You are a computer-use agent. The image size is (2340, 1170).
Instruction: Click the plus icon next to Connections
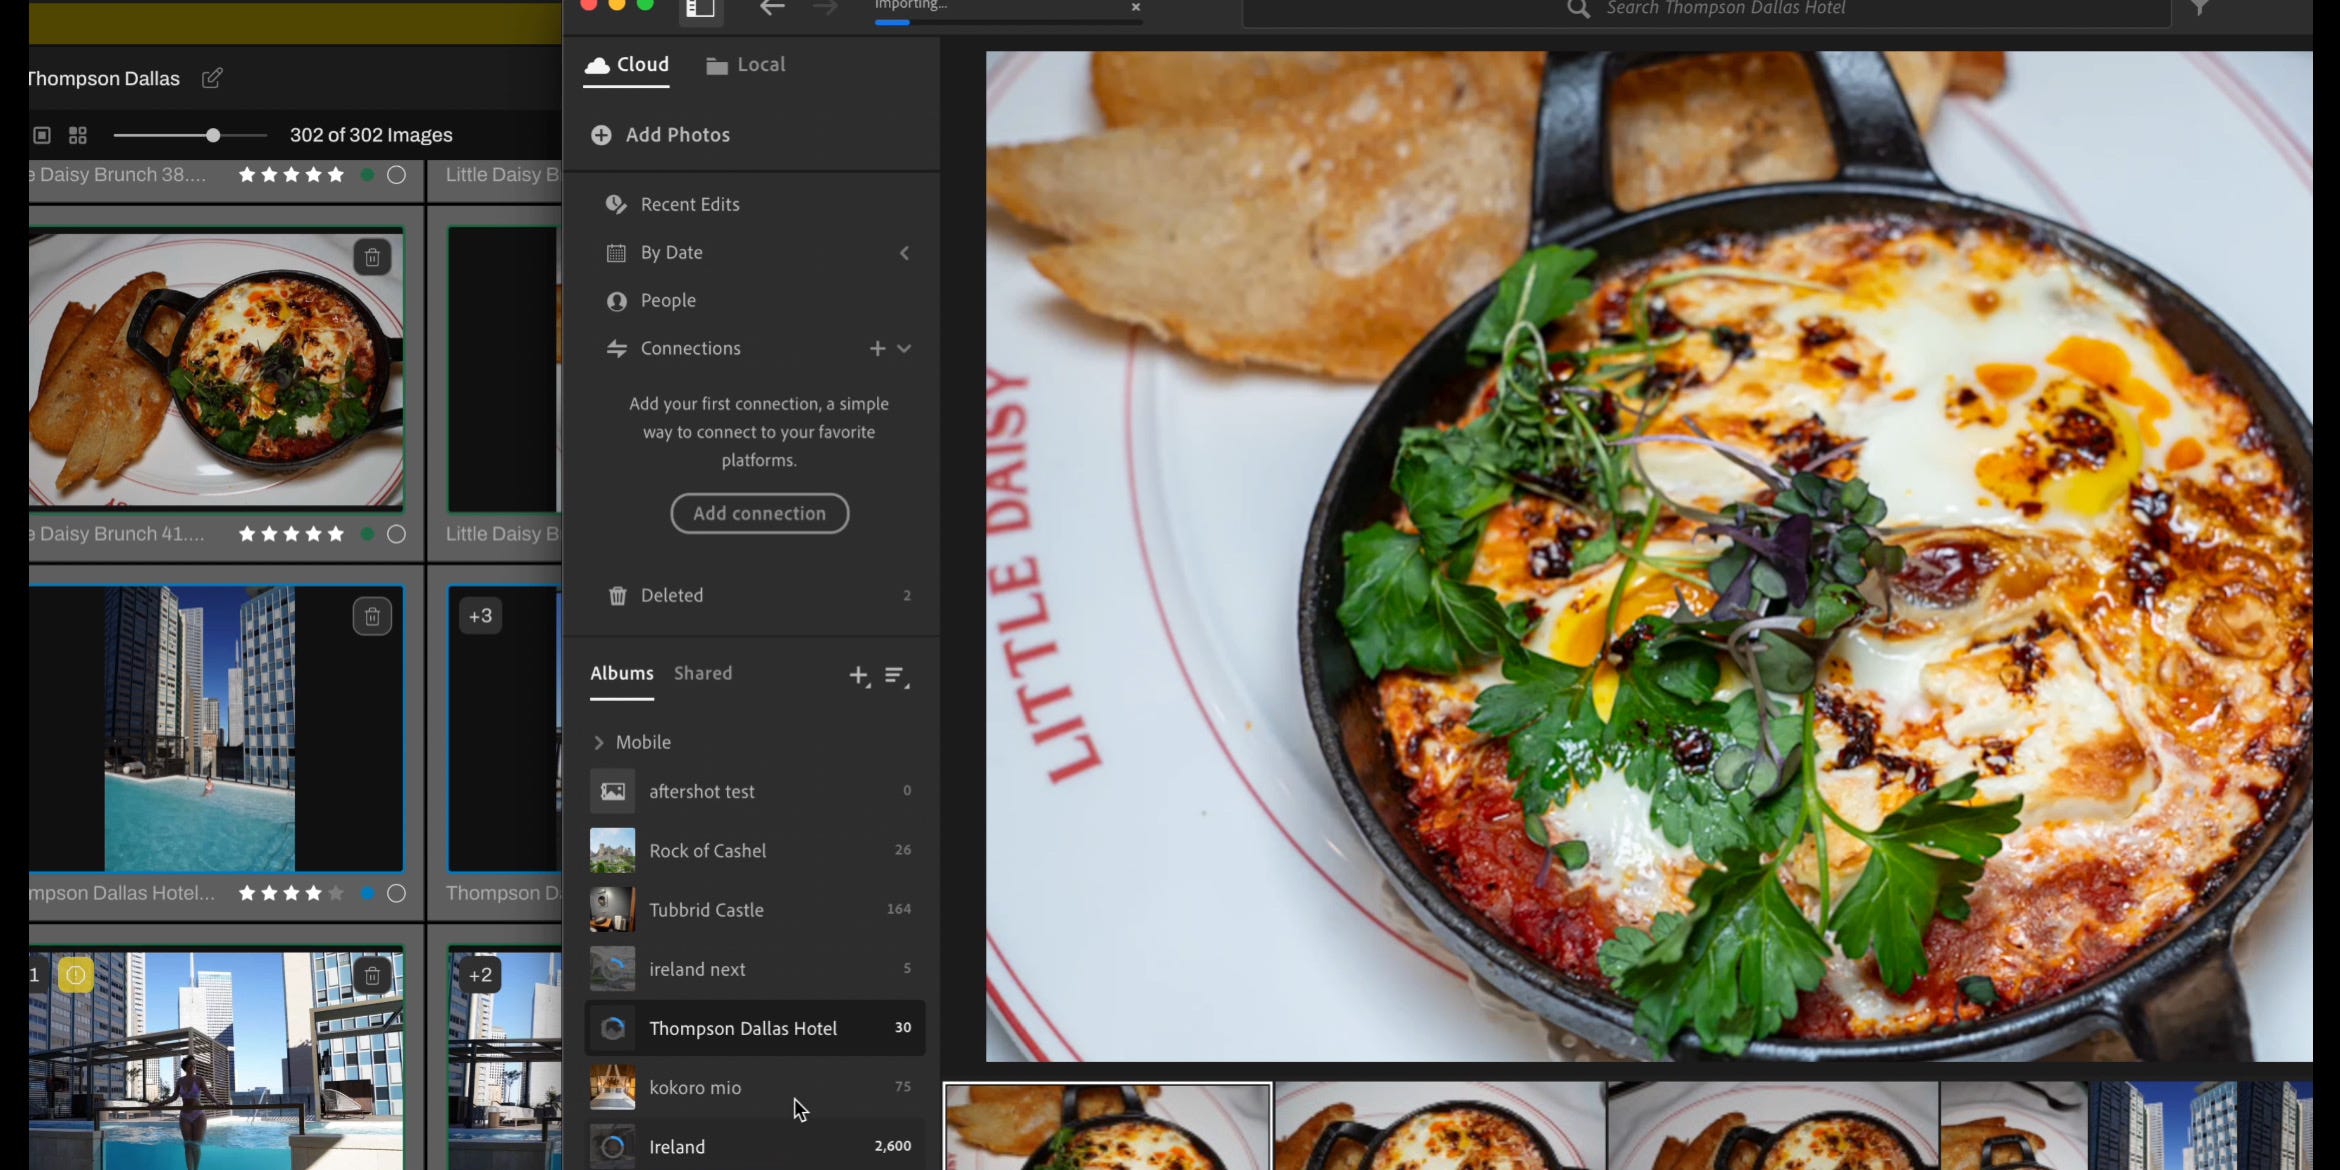877,348
